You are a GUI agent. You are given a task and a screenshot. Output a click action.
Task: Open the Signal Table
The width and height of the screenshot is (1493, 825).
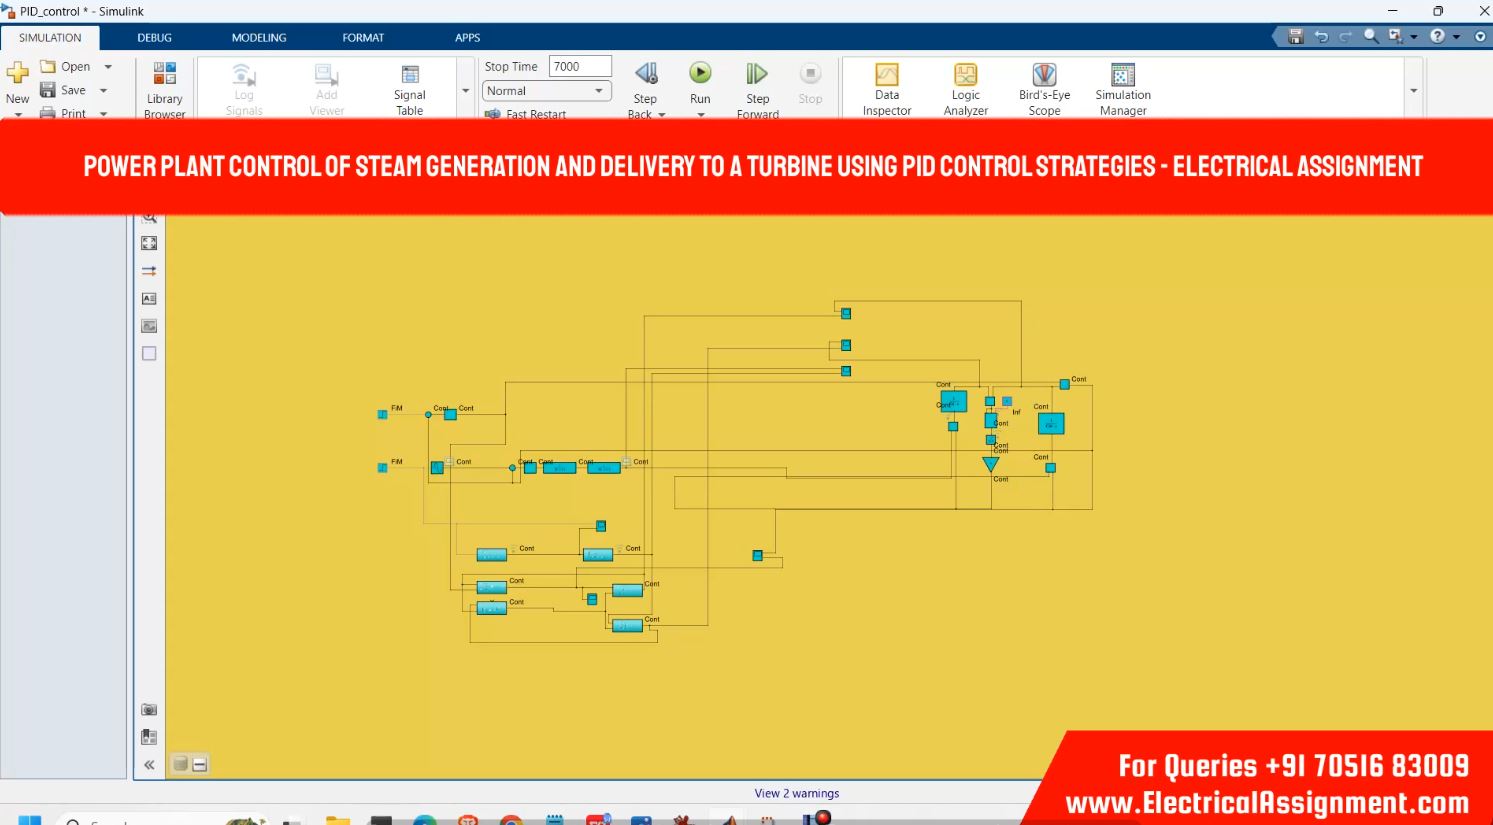pos(409,88)
